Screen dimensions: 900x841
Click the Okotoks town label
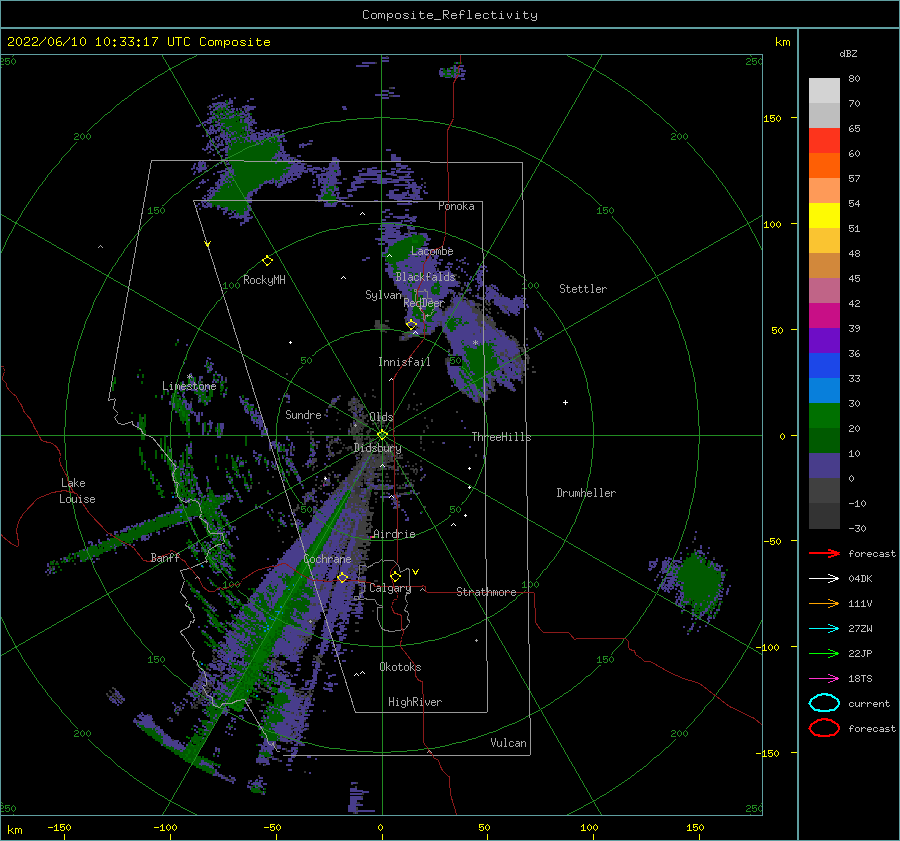tap(400, 667)
